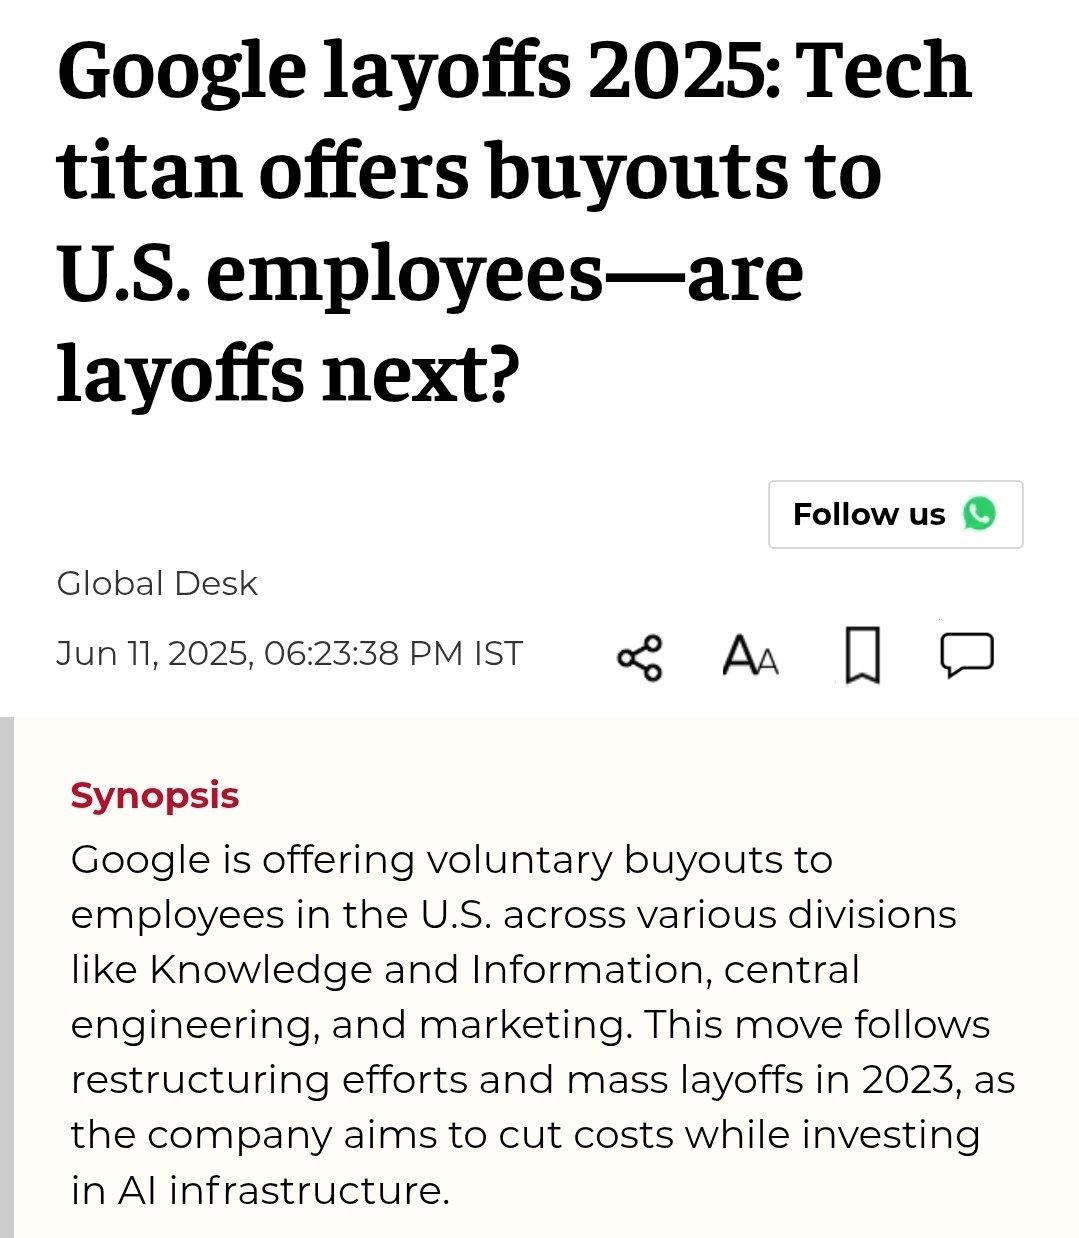The image size is (1079, 1238).
Task: Click the gray vertical bar beside synopsis
Action: (x=7, y=977)
